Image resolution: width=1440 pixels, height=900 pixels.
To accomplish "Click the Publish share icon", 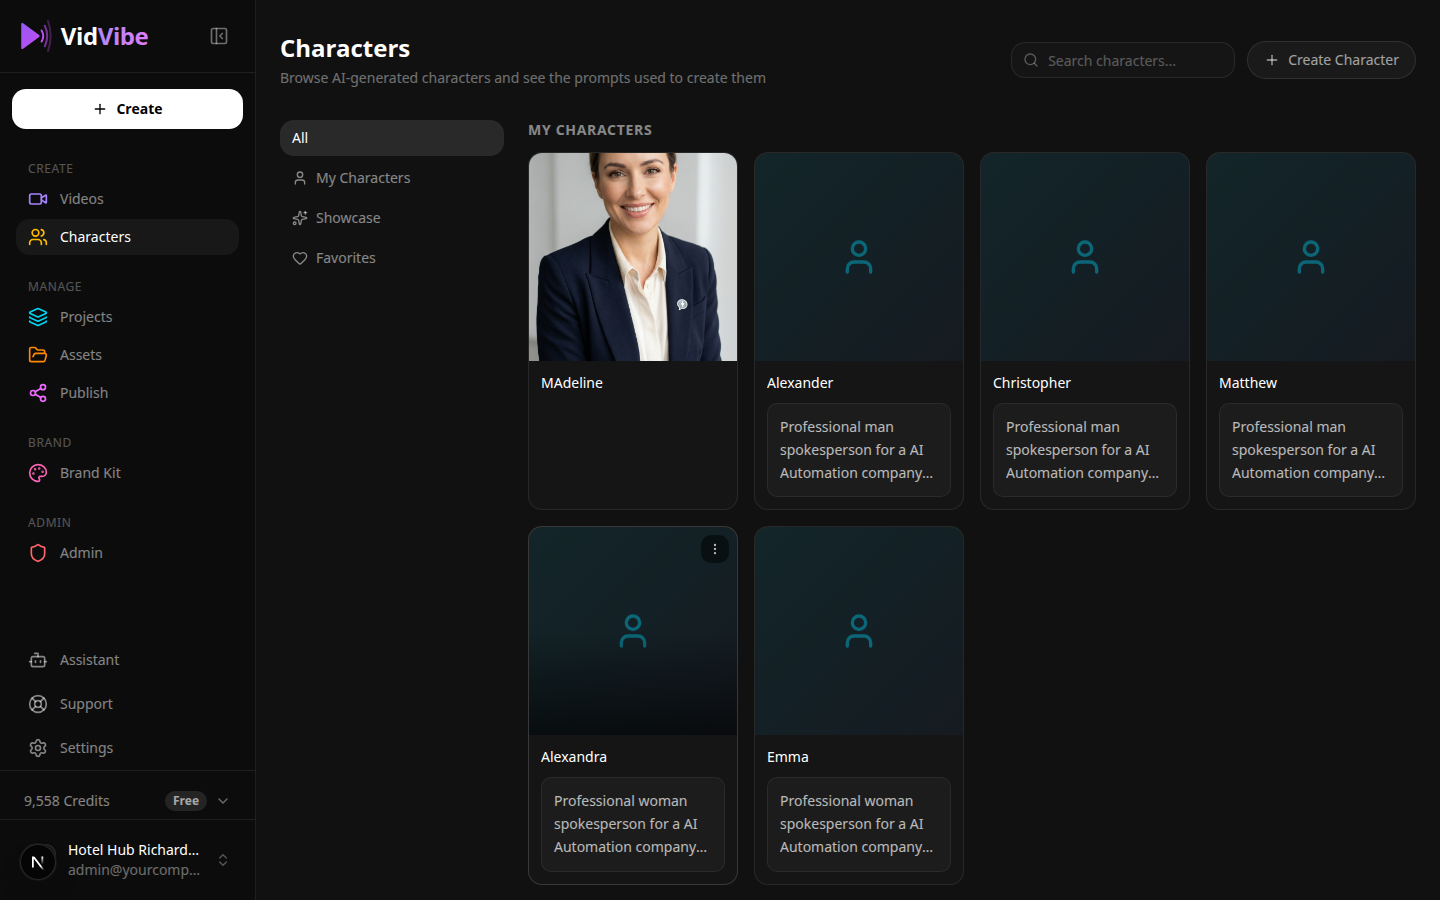I will (x=38, y=392).
